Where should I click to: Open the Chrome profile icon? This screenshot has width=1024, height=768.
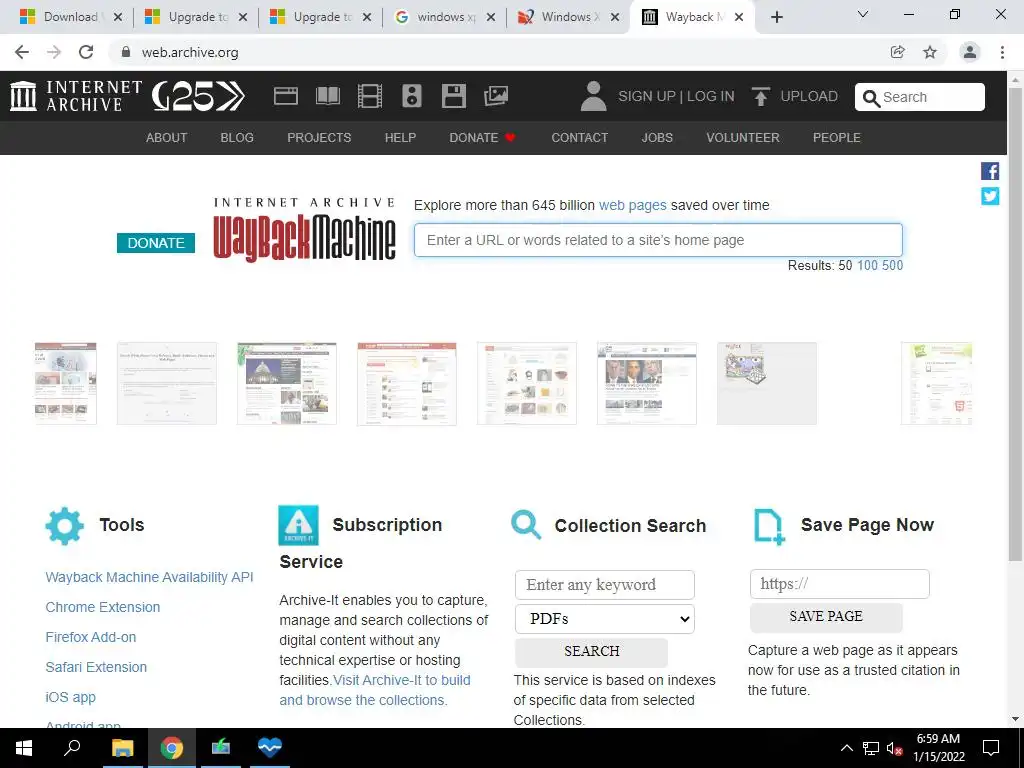point(970,52)
